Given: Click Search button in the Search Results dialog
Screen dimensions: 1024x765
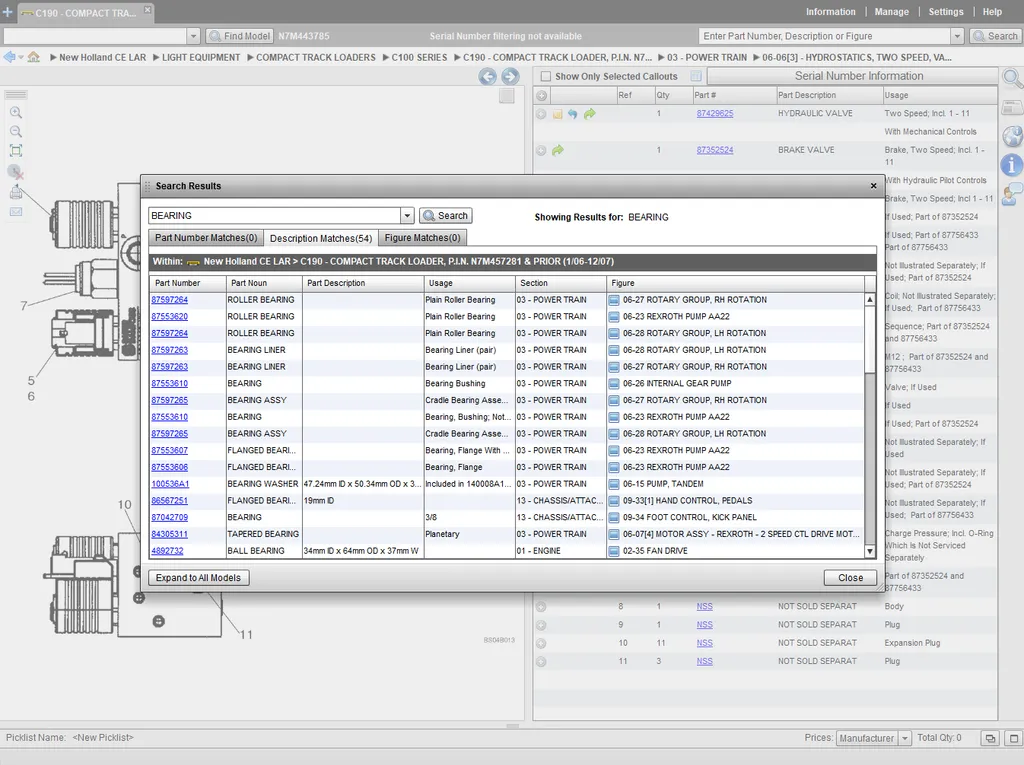Looking at the screenshot, I should 445,216.
